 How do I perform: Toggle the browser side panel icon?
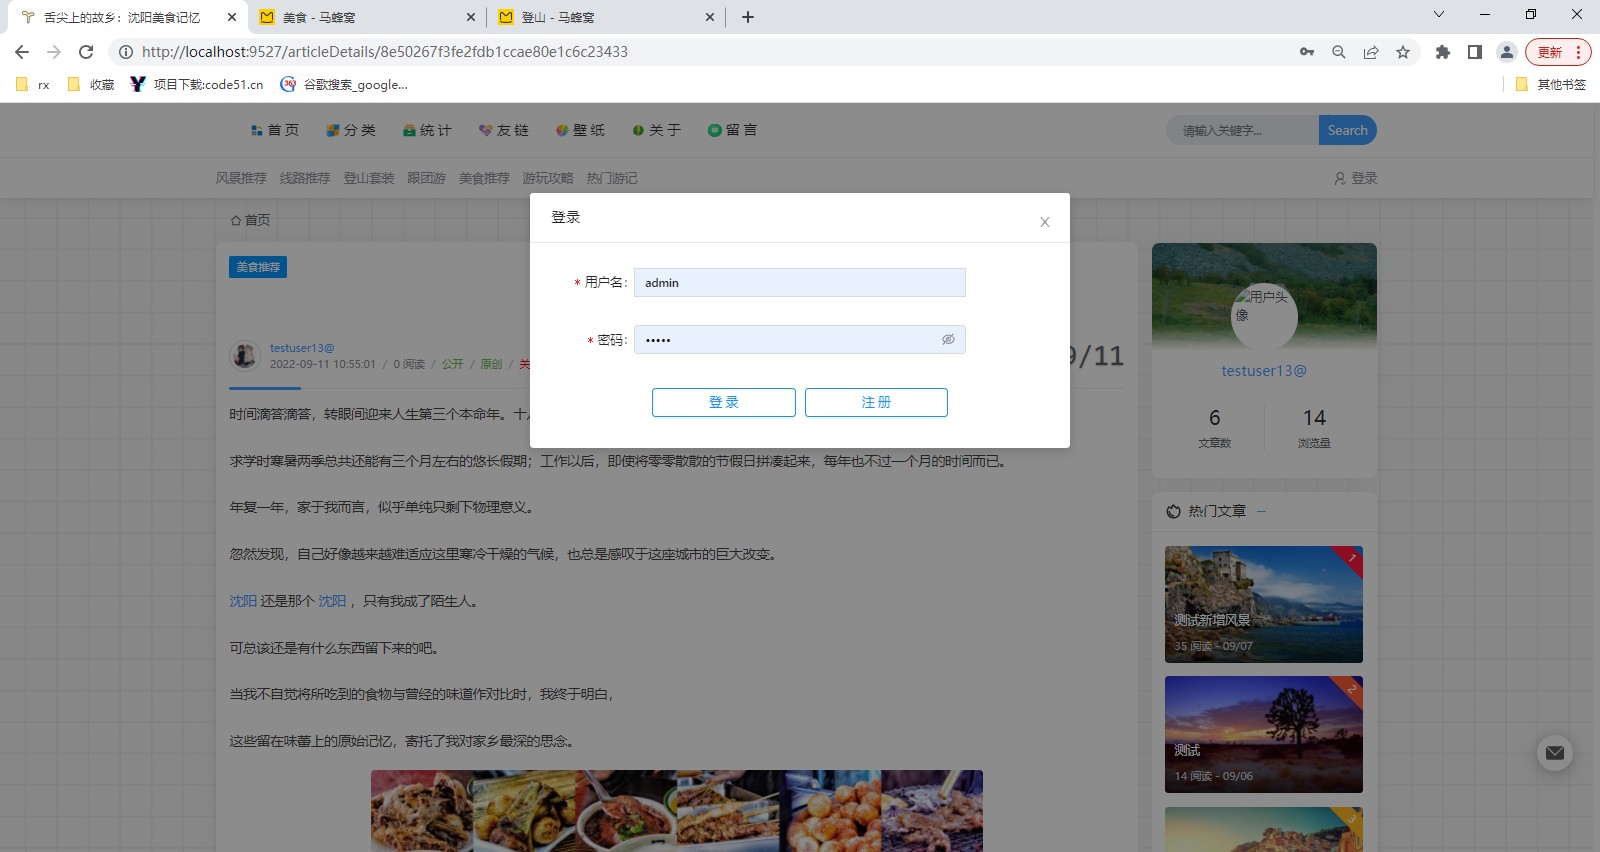point(1475,52)
